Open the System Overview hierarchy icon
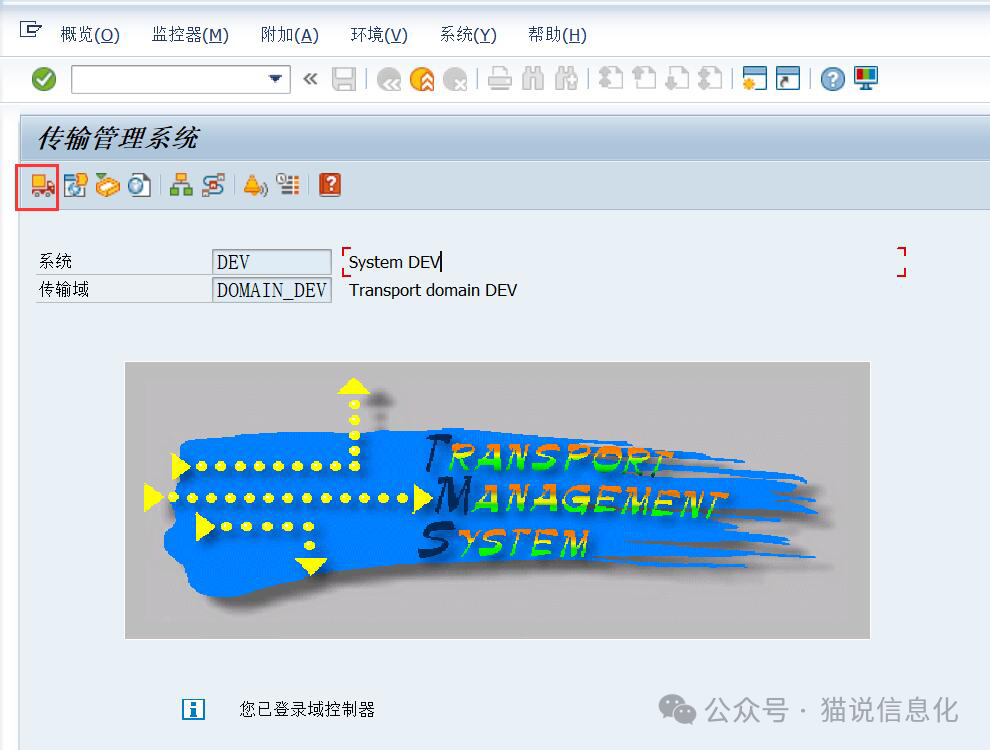Viewport: 990px width, 750px height. click(181, 185)
